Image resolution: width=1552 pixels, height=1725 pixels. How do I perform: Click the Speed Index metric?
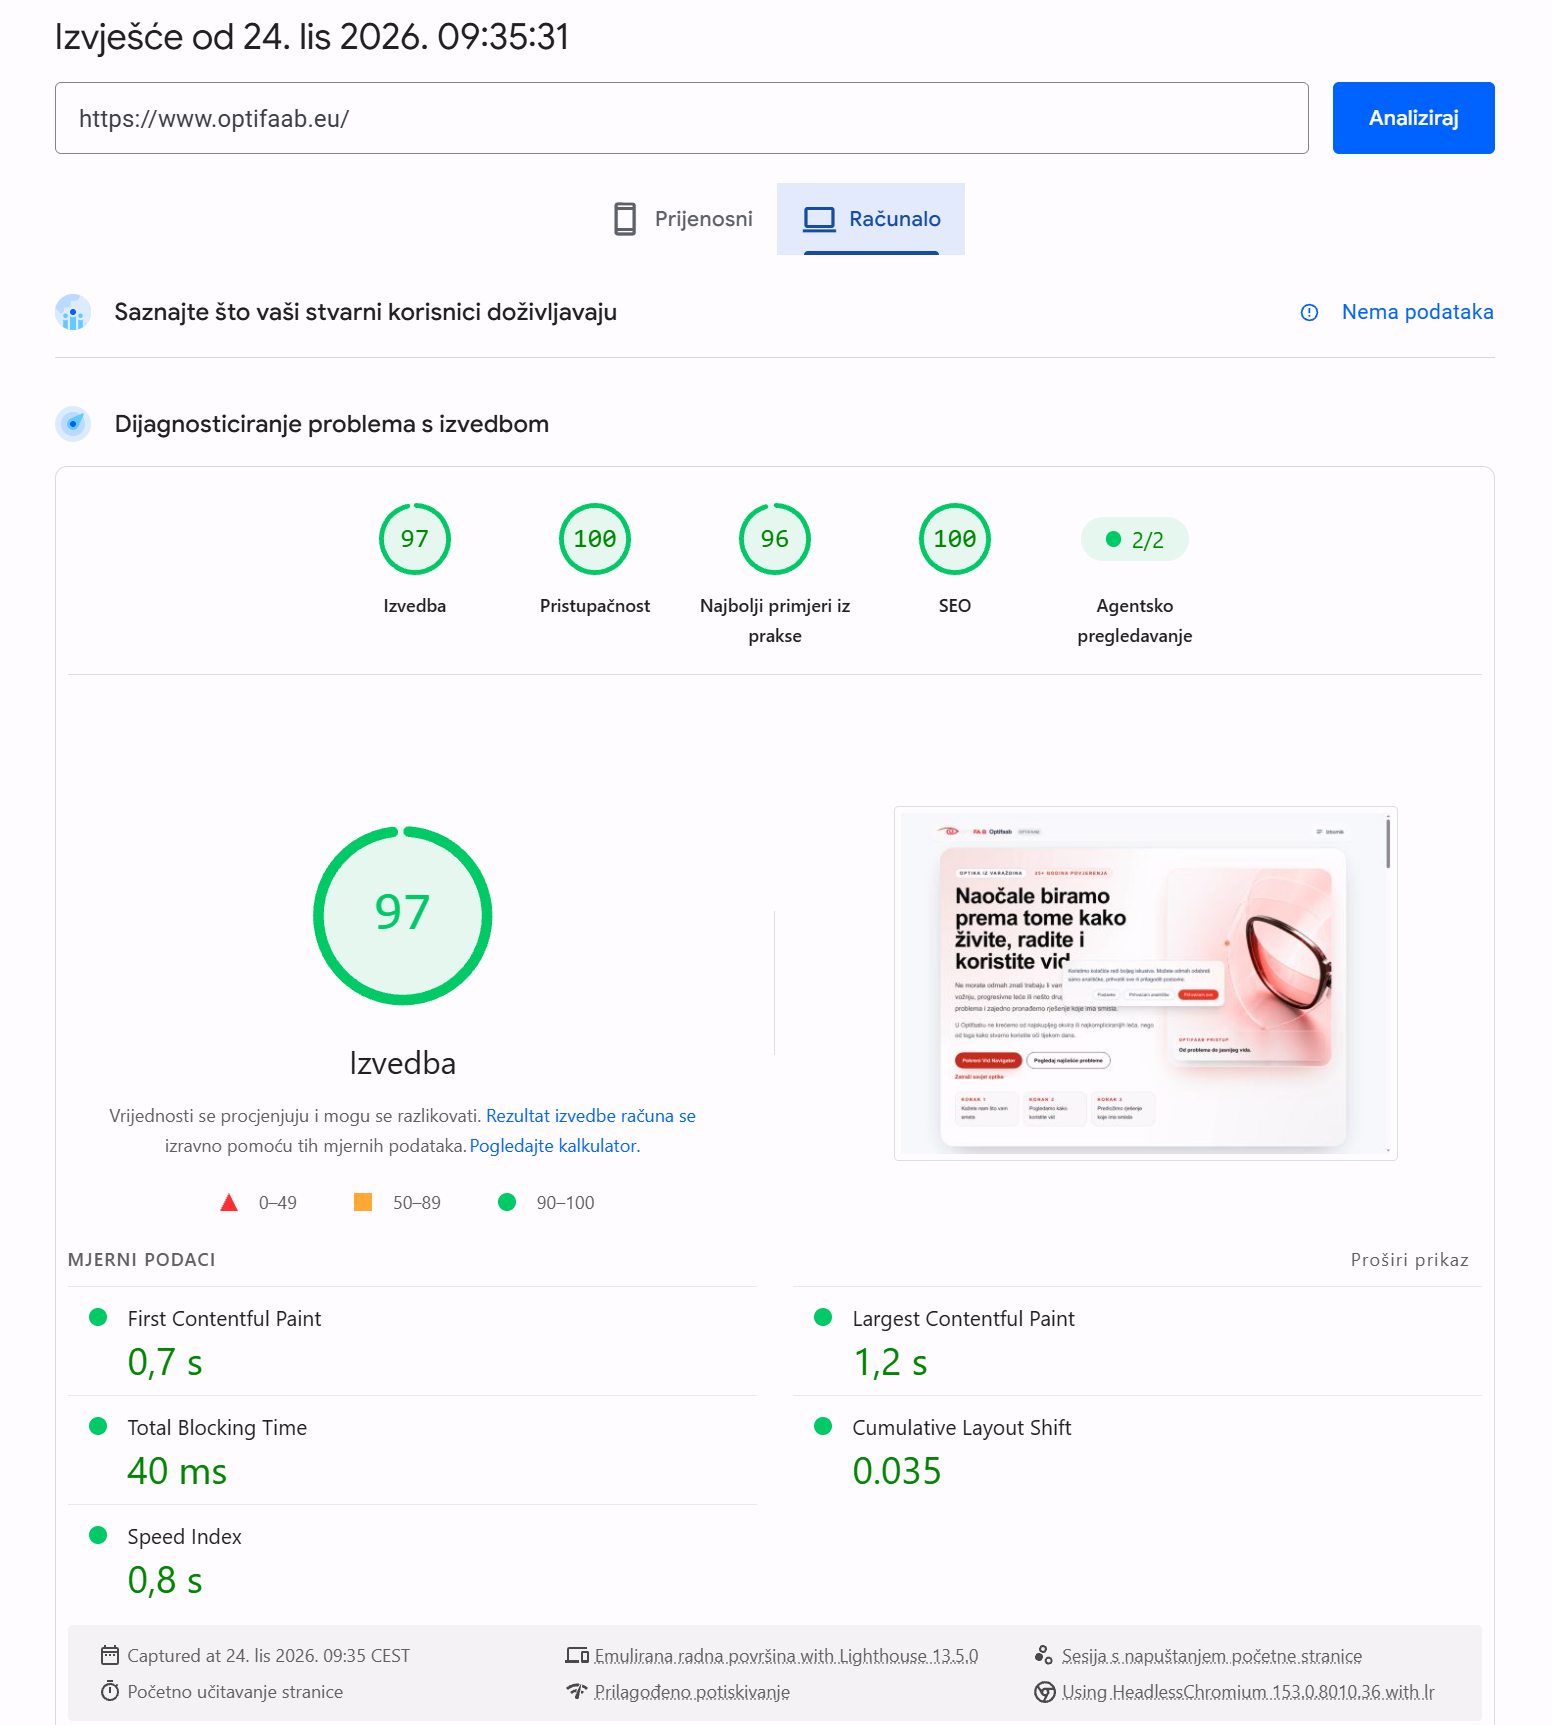(412, 1560)
